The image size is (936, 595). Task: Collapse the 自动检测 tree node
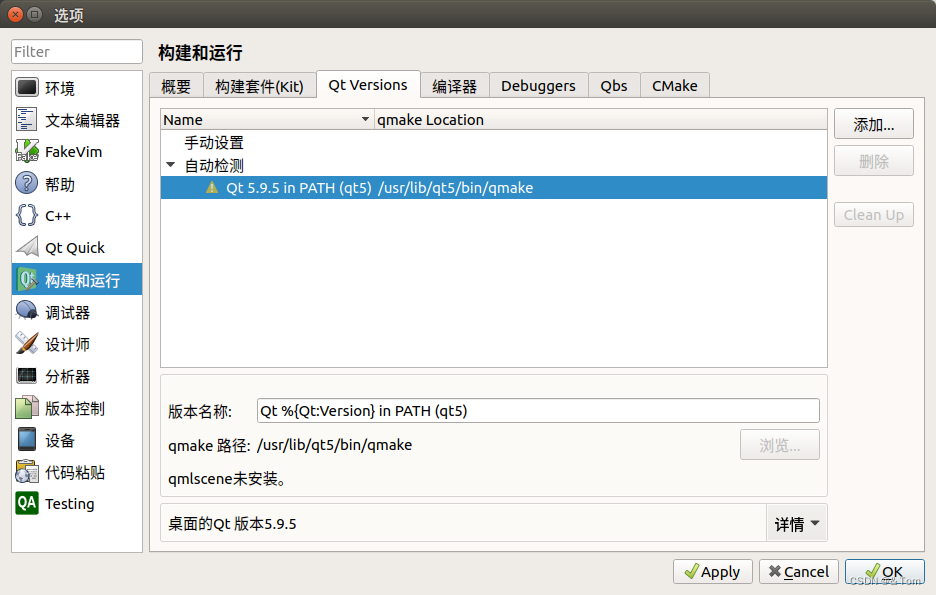coord(171,165)
